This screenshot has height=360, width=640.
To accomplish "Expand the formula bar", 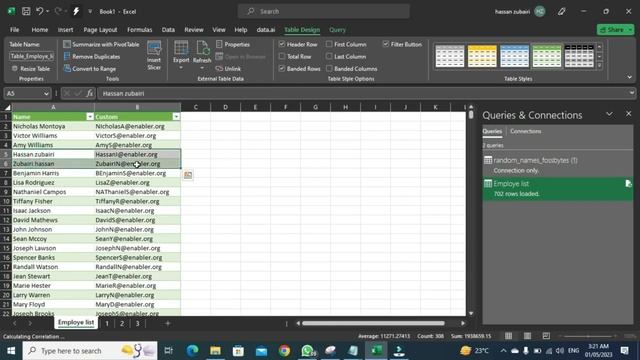I will (x=632, y=93).
